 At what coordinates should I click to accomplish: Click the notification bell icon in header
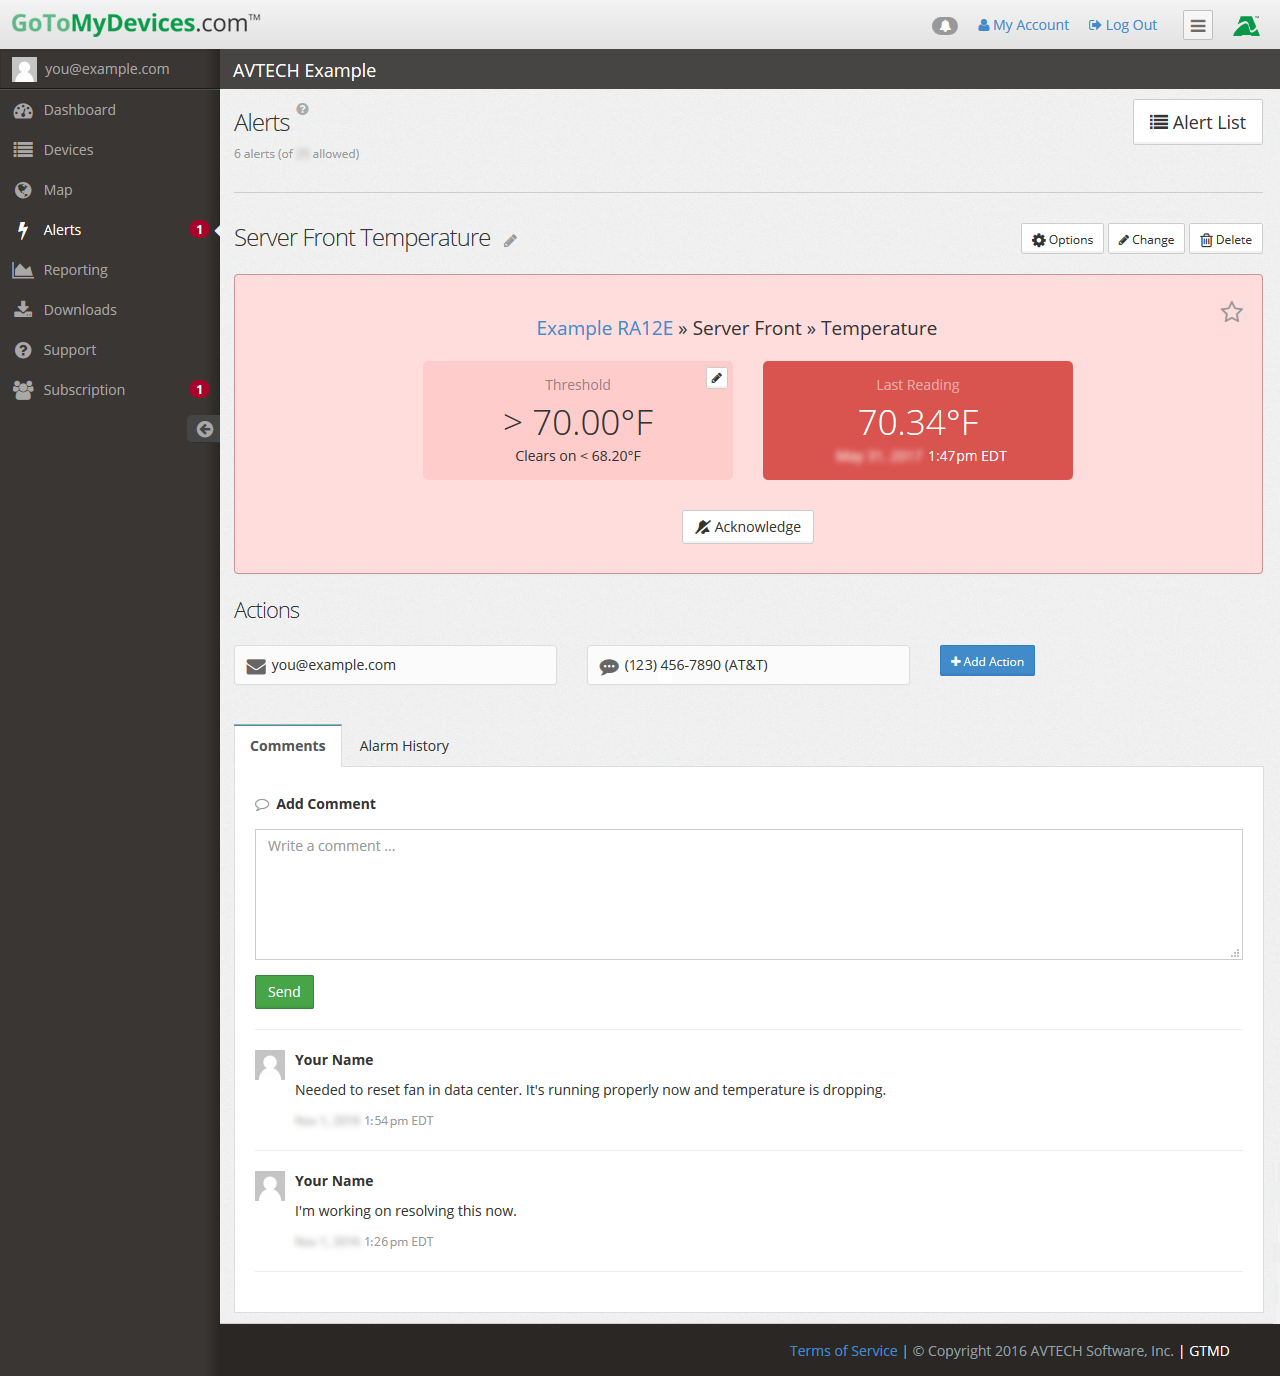coord(944,26)
